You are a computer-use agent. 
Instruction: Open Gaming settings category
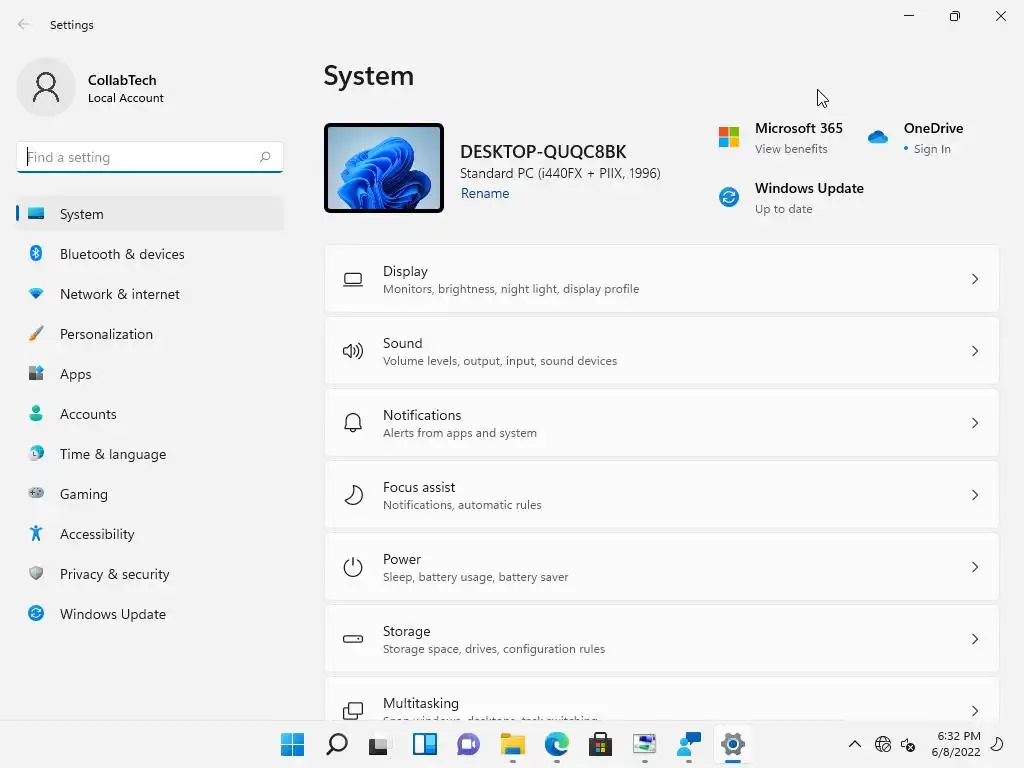150,494
